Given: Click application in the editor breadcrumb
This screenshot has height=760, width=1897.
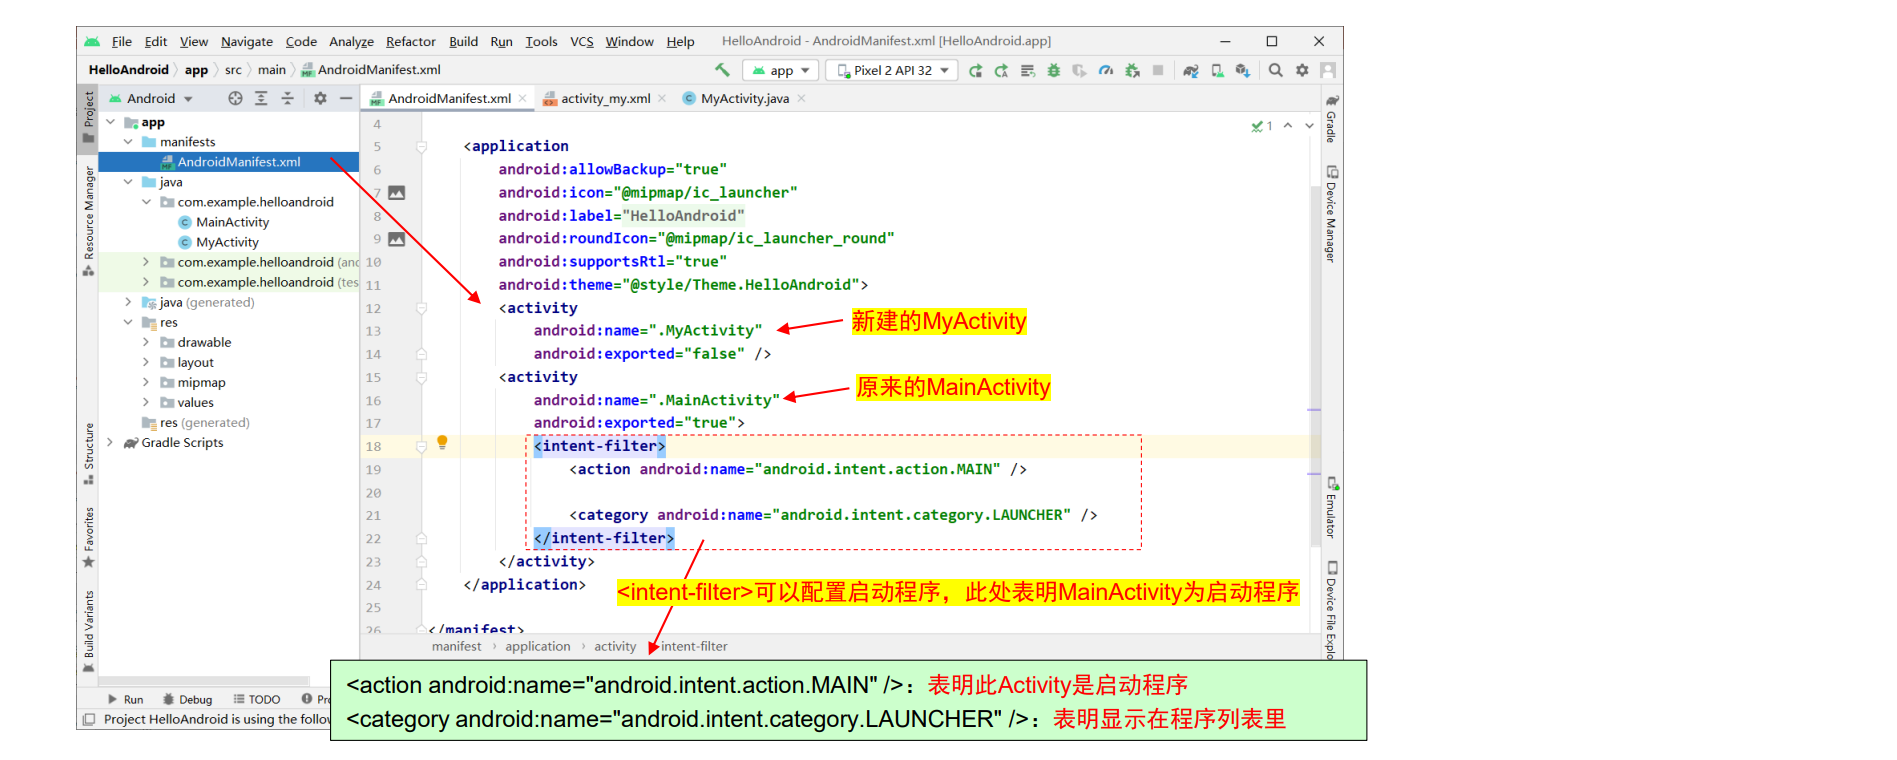Looking at the screenshot, I should [538, 647].
